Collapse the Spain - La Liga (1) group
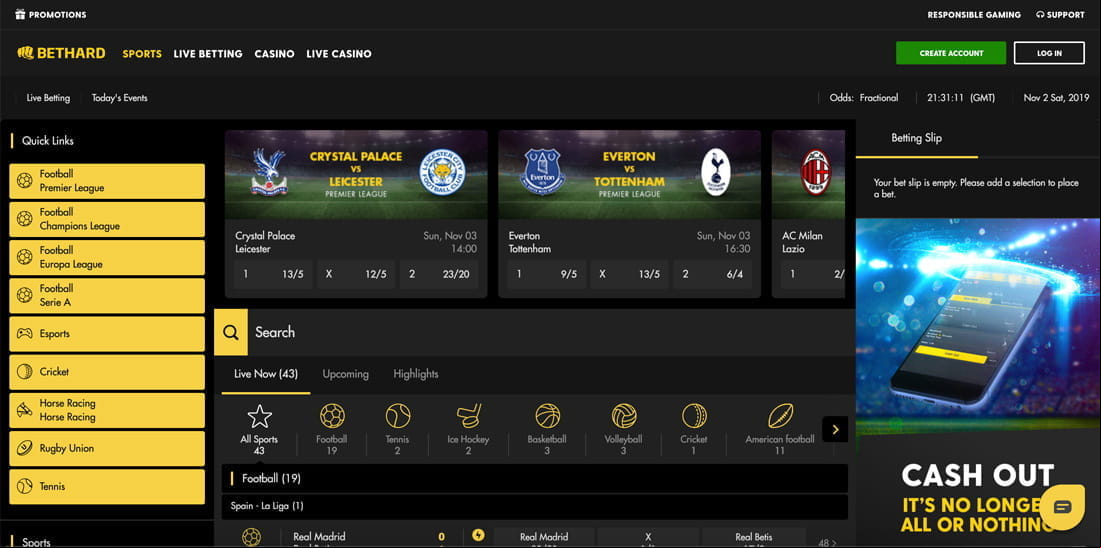1101x548 pixels. click(x=534, y=506)
